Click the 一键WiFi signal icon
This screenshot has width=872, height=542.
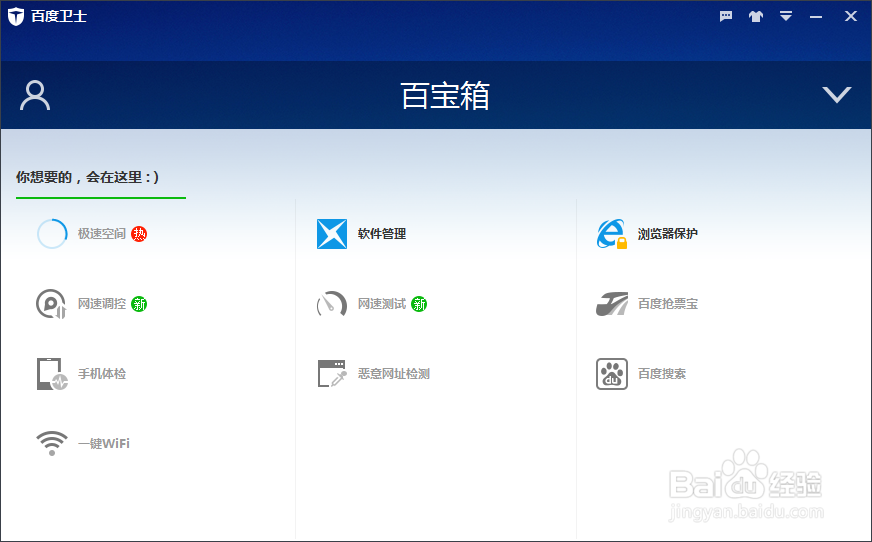(x=52, y=444)
